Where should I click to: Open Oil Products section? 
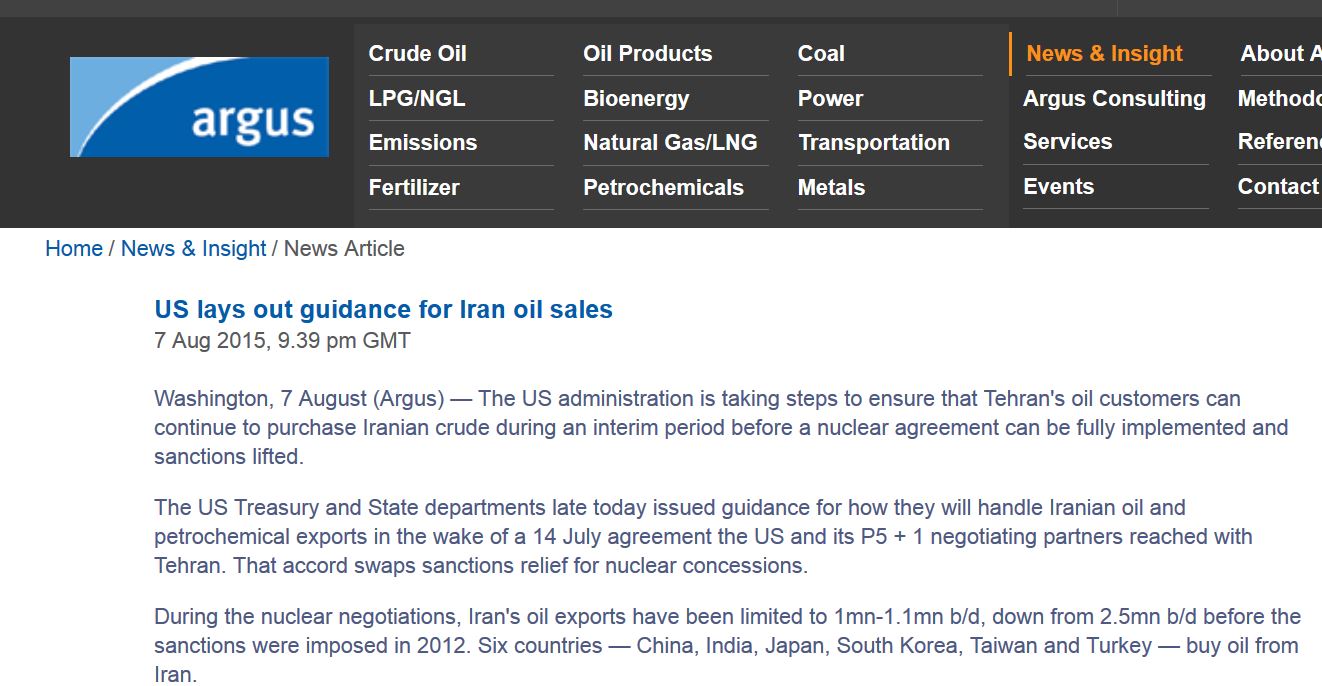coord(648,54)
